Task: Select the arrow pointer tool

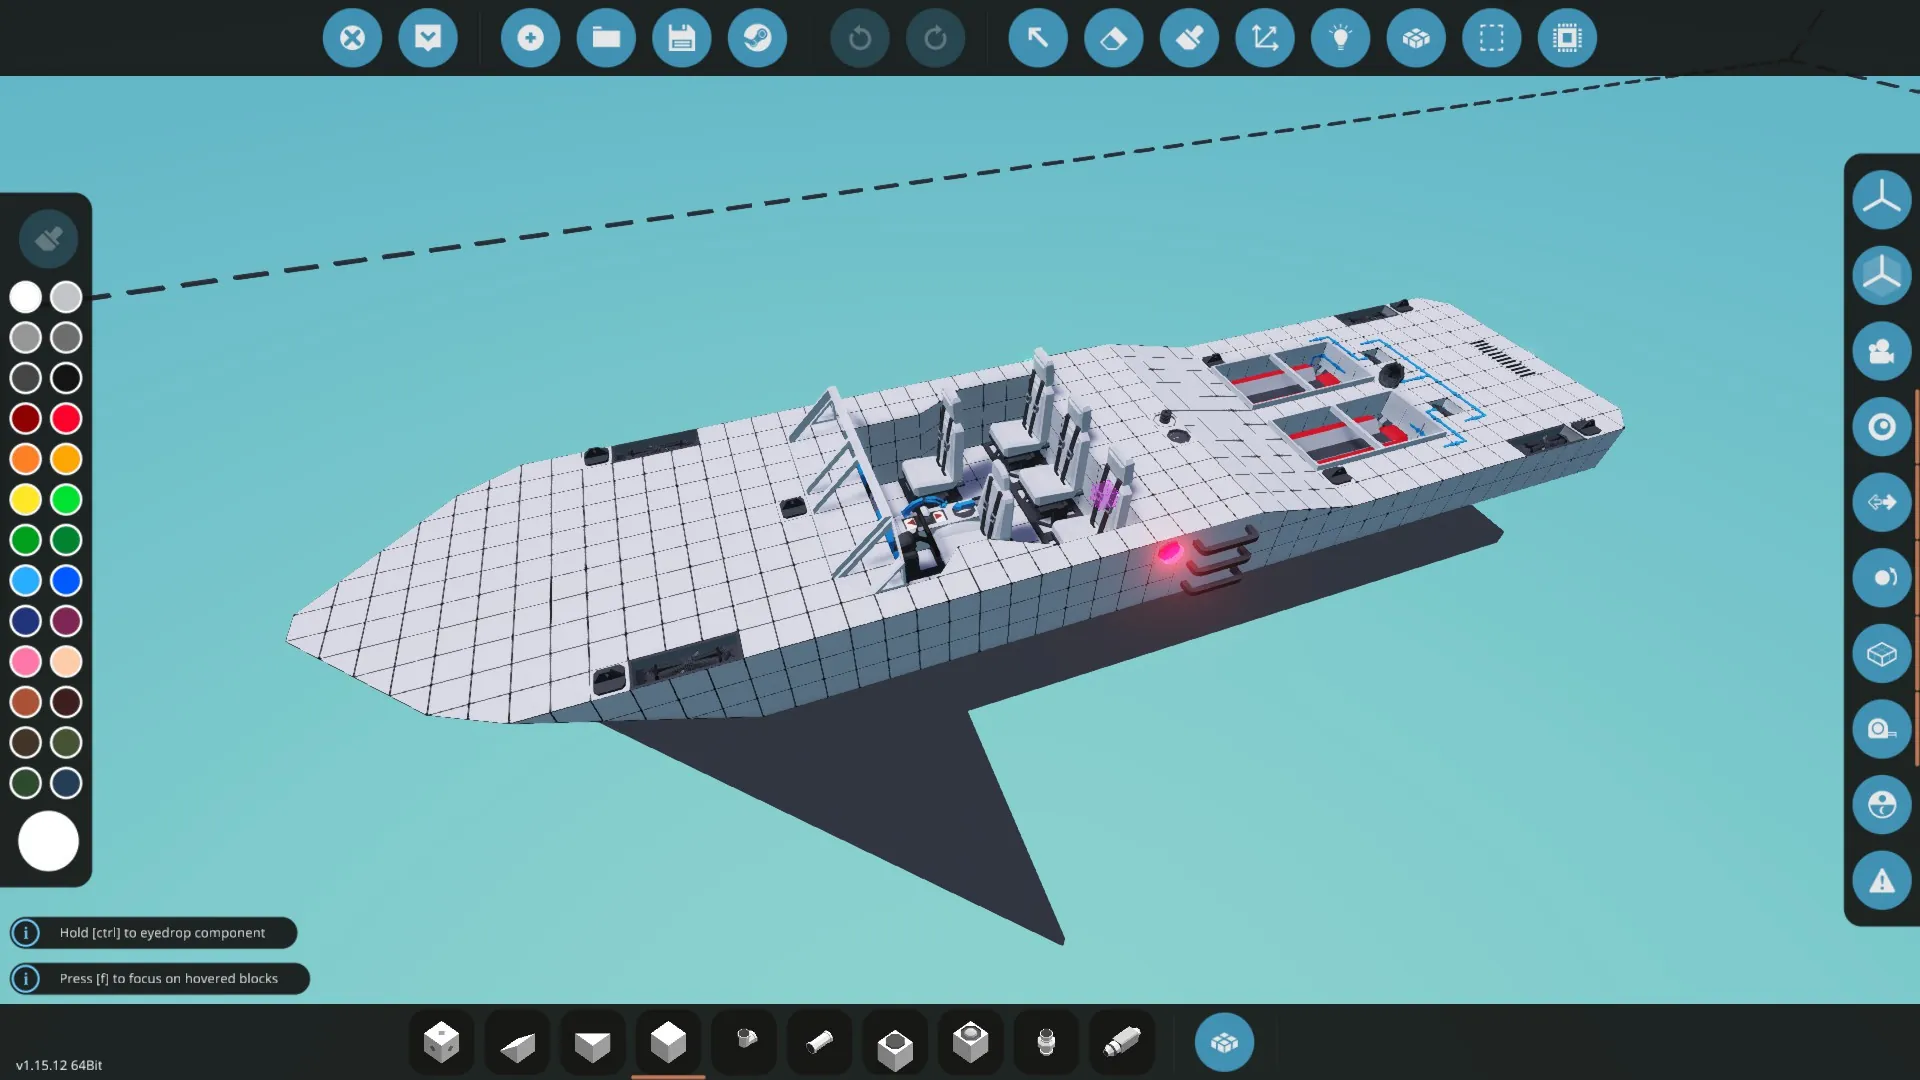Action: click(x=1037, y=38)
